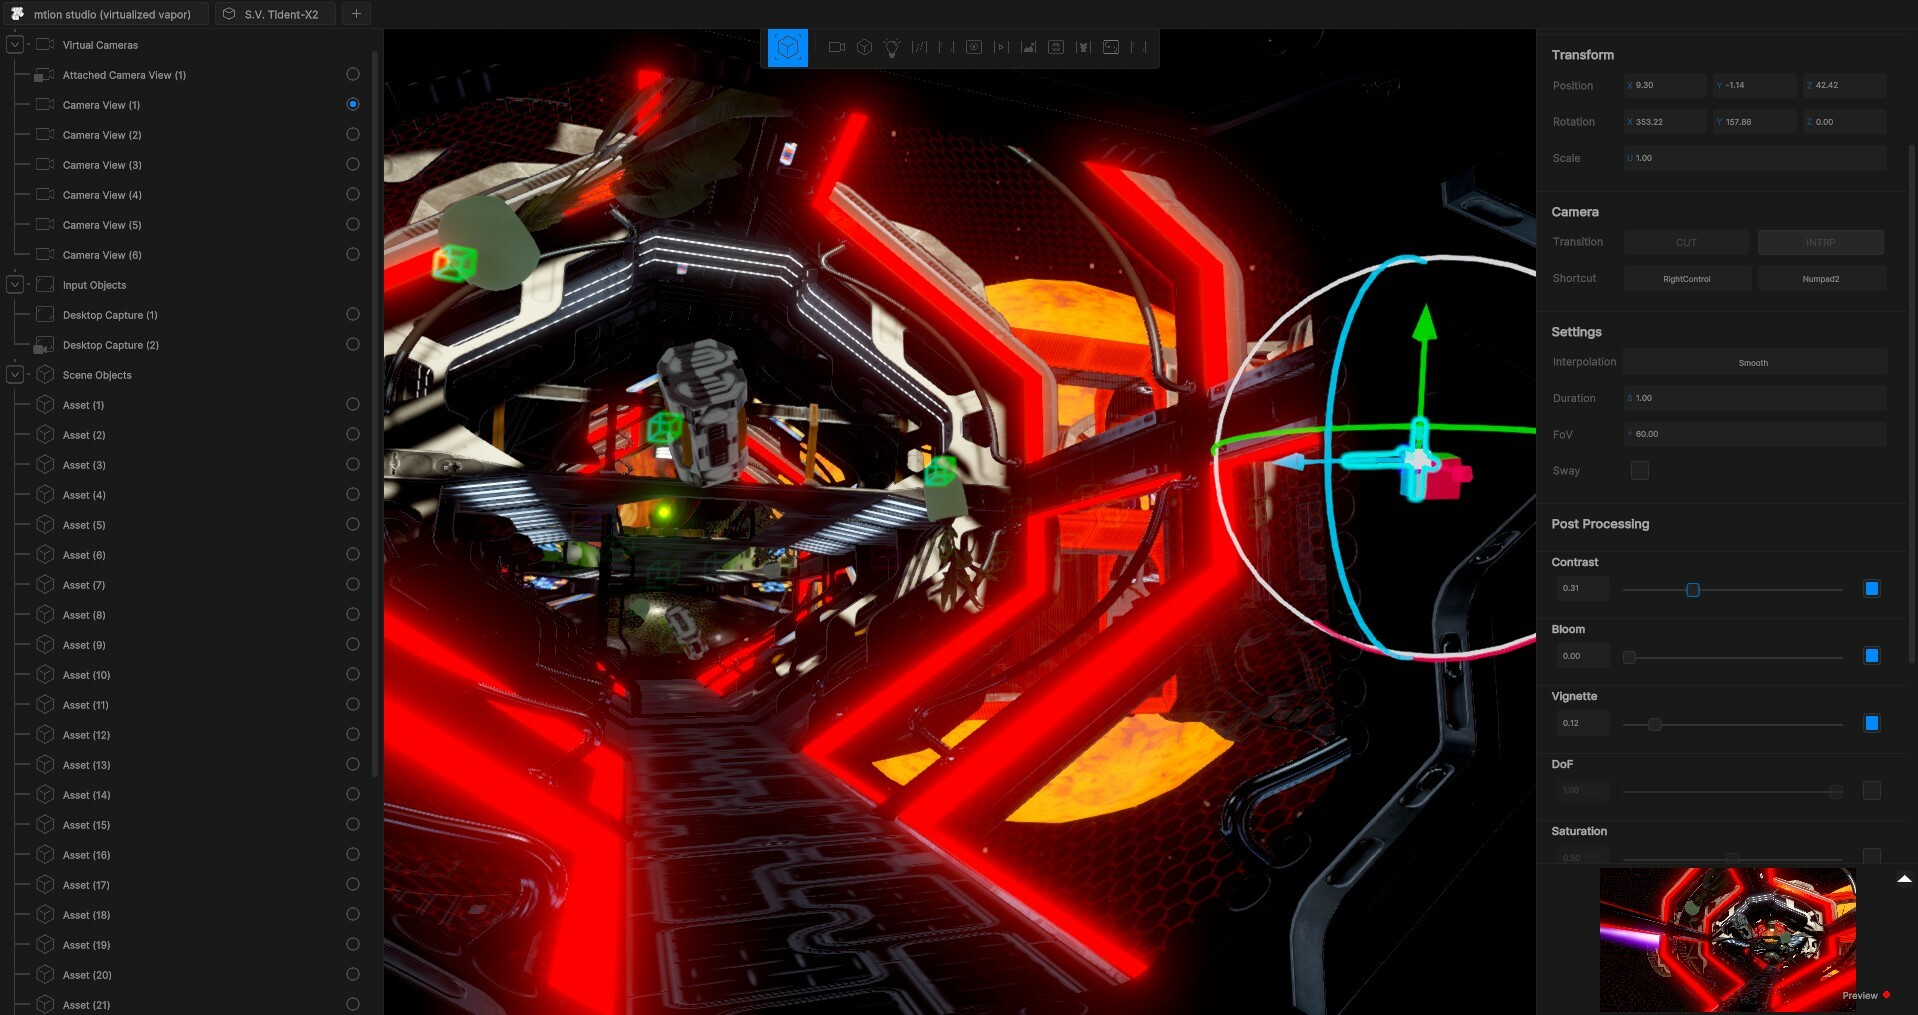Open the Interpolation Smooth dropdown
Image resolution: width=1918 pixels, height=1015 pixels.
(x=1753, y=362)
